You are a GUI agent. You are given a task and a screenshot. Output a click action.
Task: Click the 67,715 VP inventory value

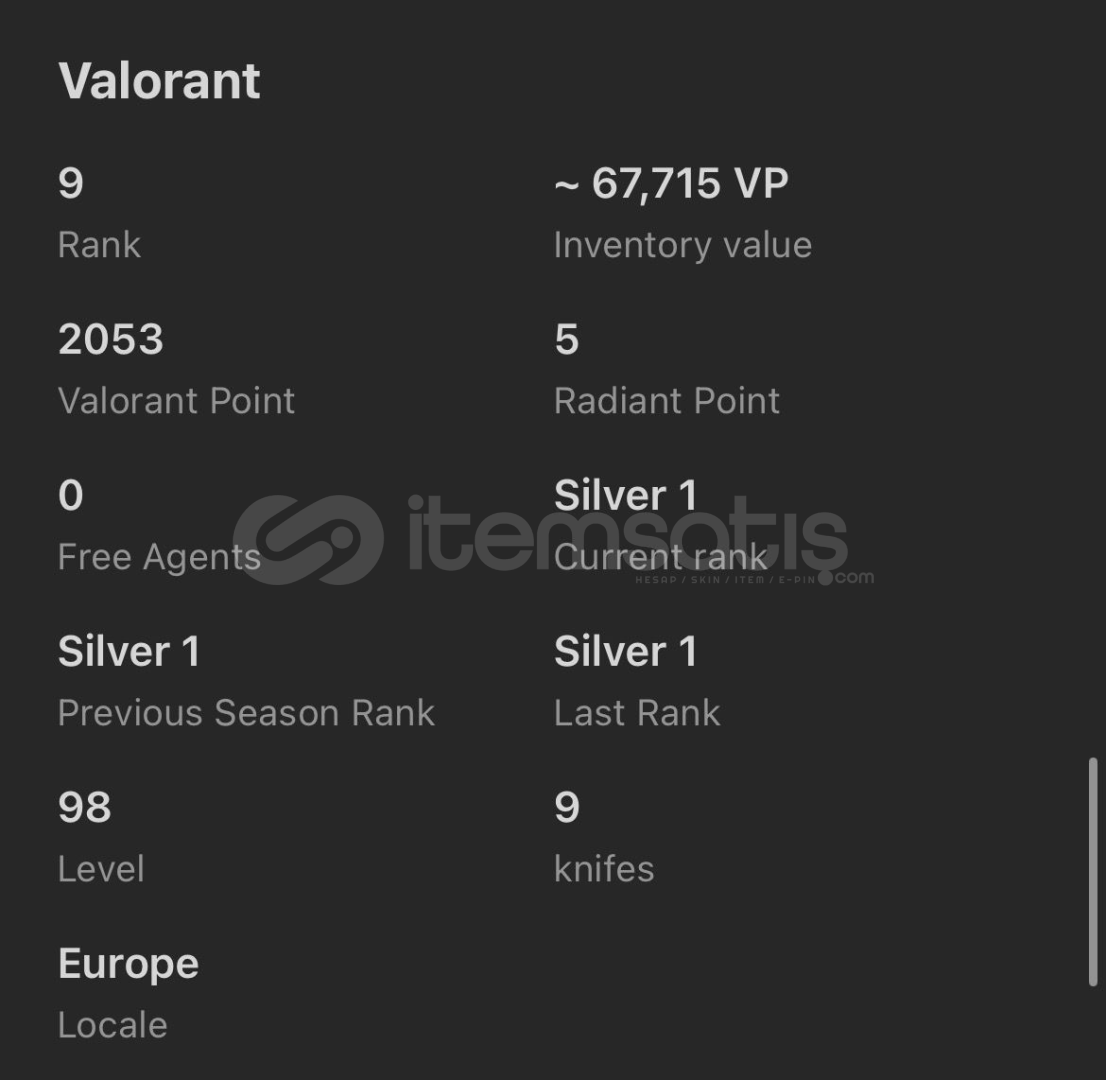(671, 184)
